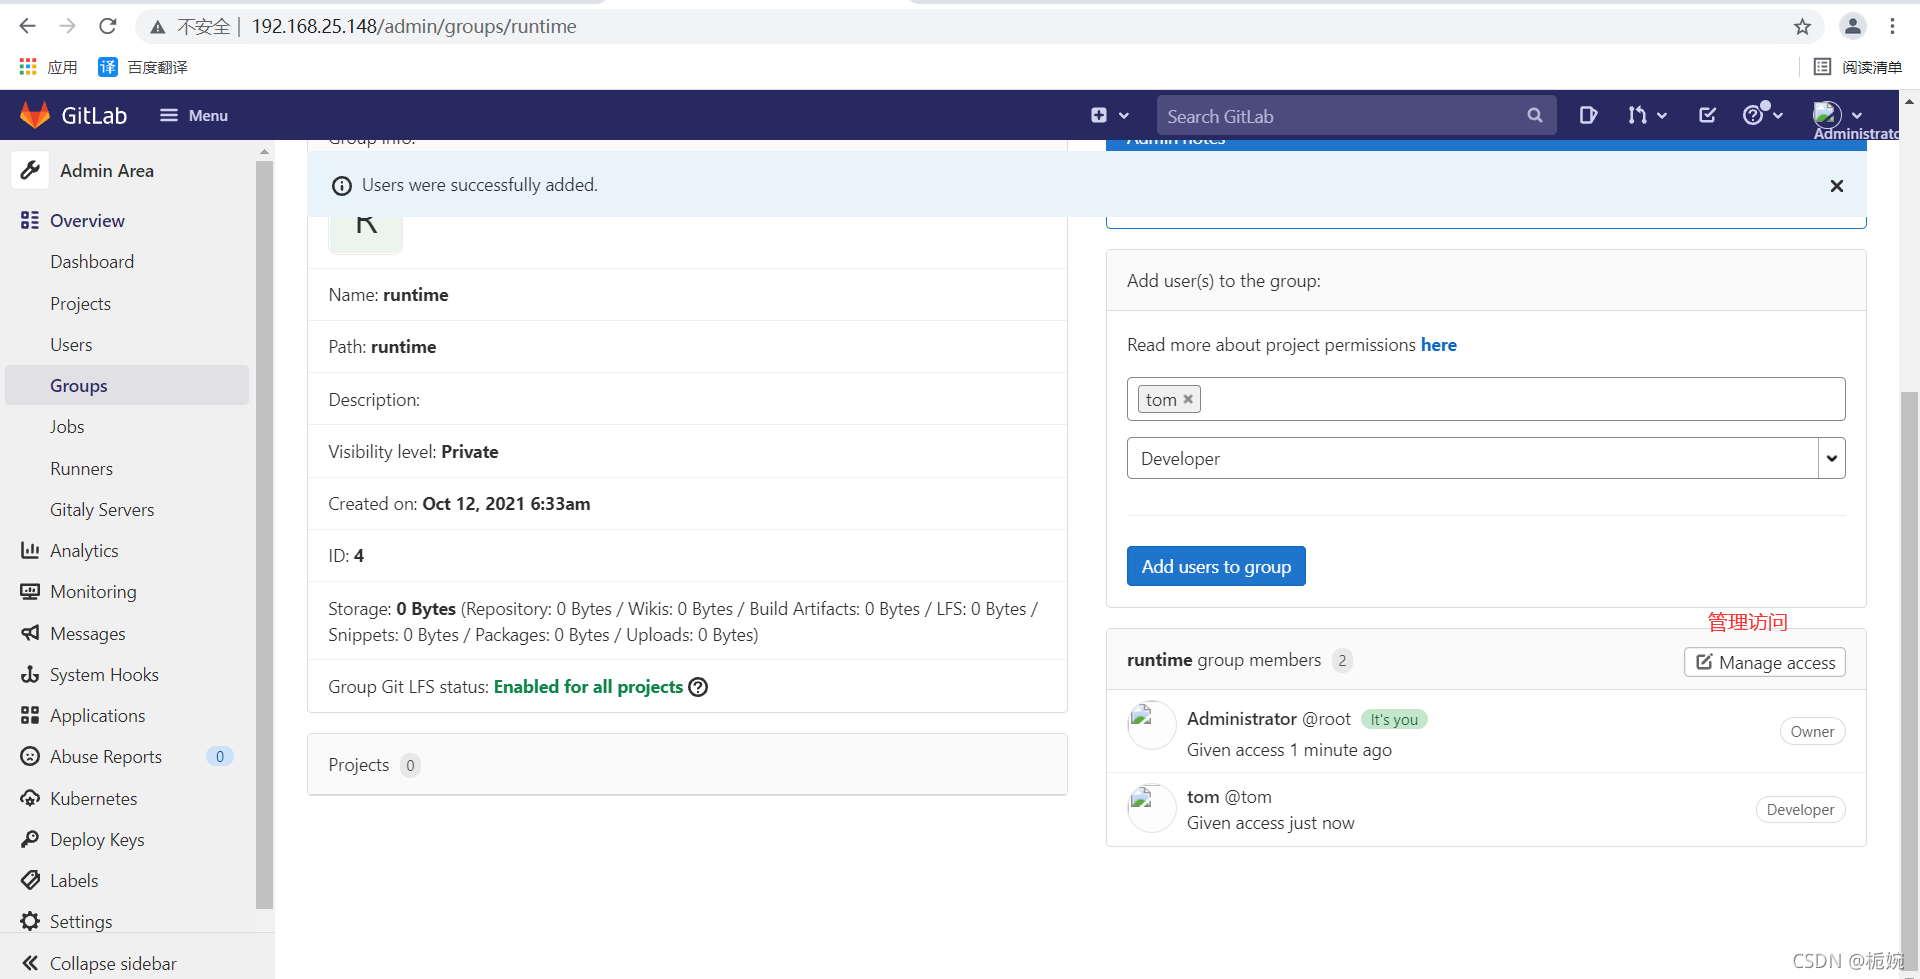
Task: Click the Projects count badge
Action: coord(410,765)
